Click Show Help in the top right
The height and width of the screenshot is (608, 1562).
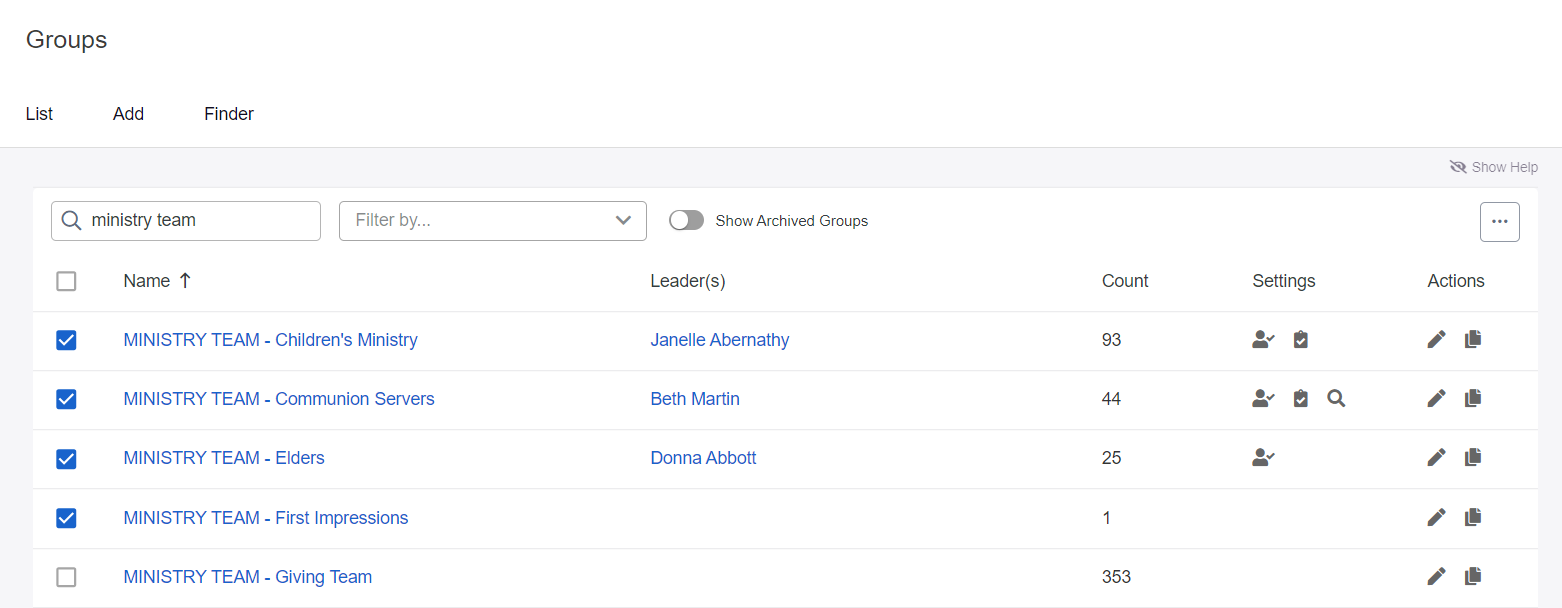1494,166
